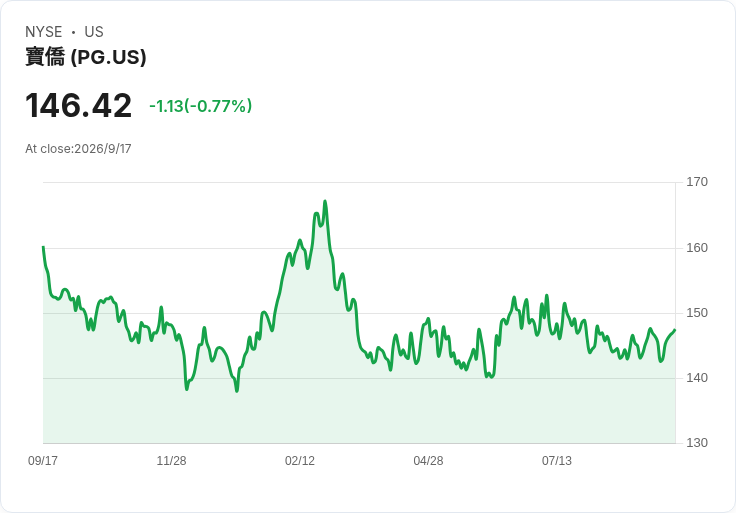Click the -1.13(-0.77%) price change text
This screenshot has height=513, width=736.
[x=200, y=106]
